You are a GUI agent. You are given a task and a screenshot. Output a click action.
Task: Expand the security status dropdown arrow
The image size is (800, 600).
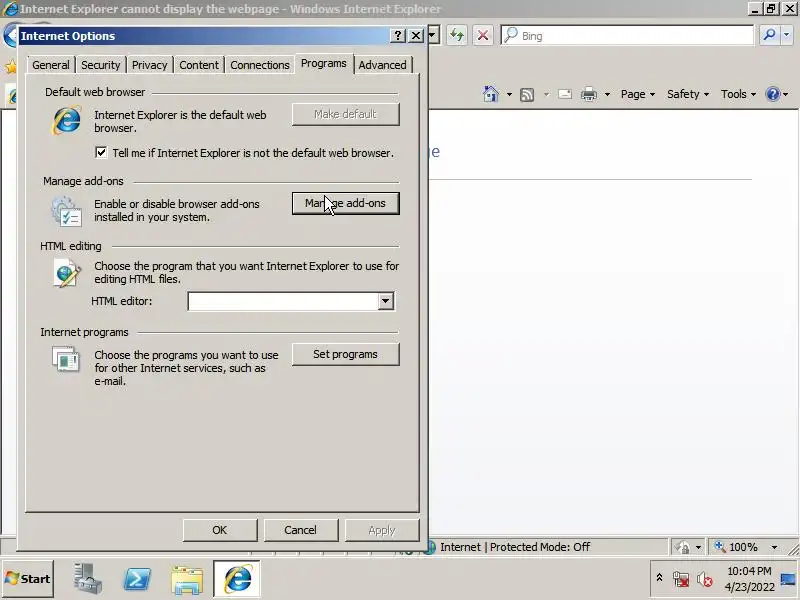pyautogui.click(x=698, y=547)
